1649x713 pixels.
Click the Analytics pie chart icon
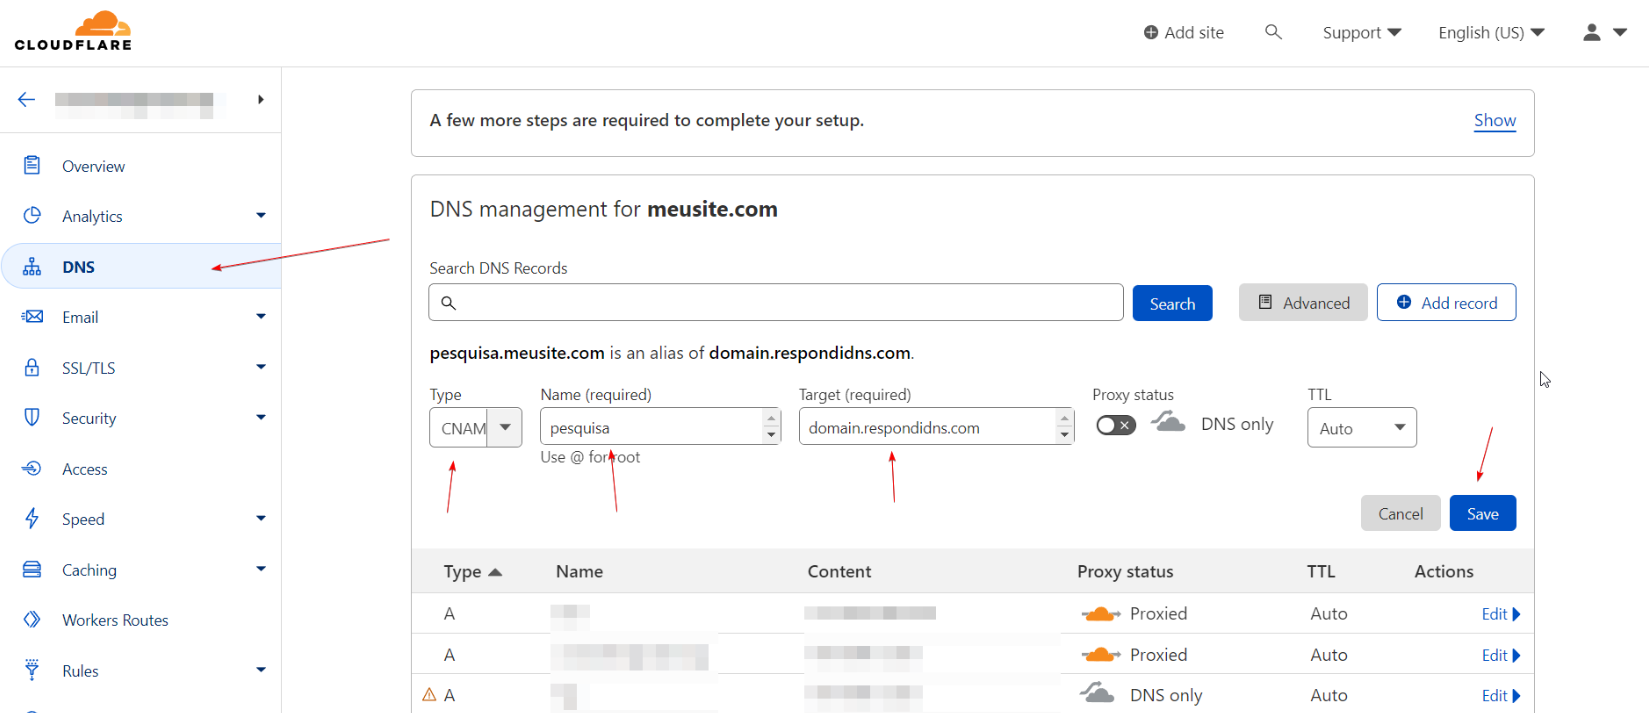coord(32,215)
